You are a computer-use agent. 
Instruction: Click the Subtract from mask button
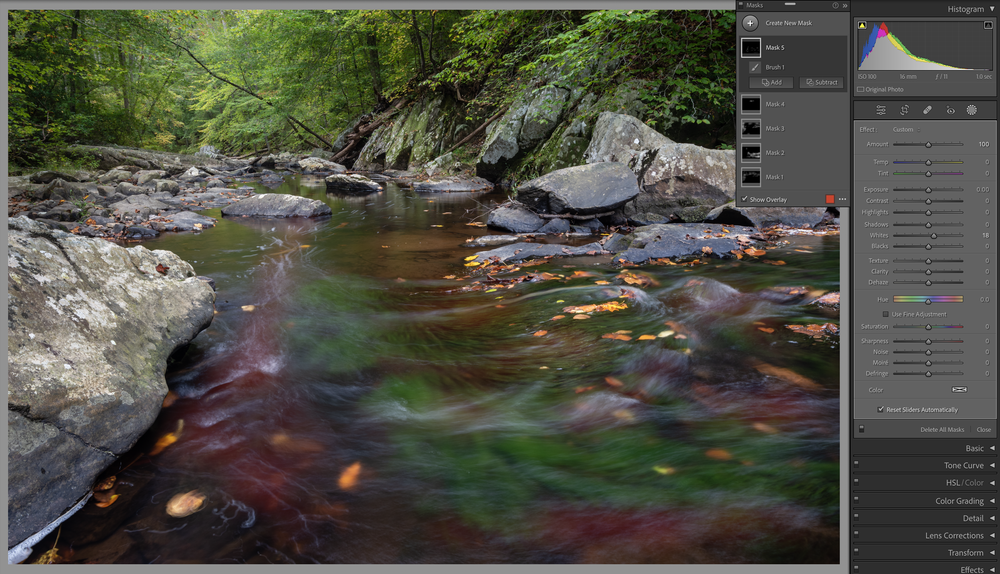821,82
